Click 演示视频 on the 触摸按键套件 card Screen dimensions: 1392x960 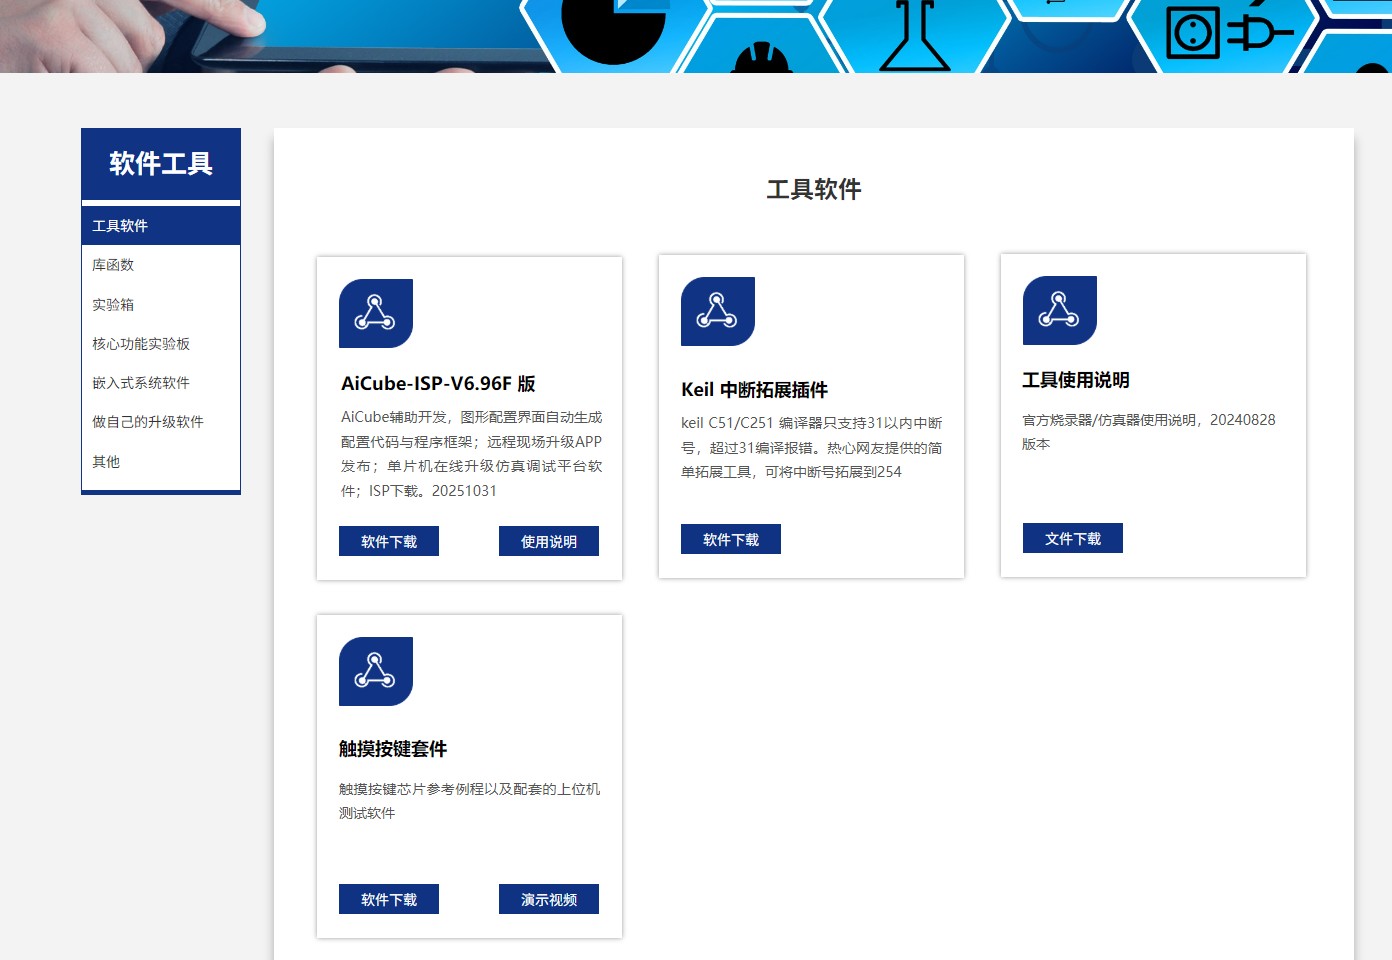548,899
